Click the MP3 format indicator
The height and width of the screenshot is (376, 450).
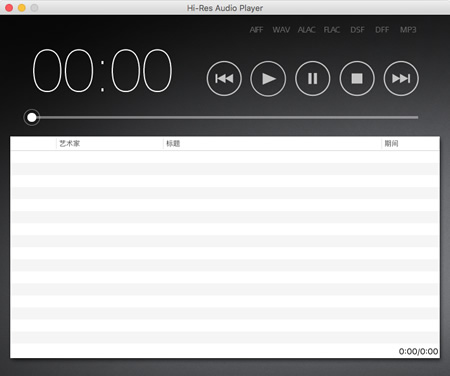click(408, 30)
